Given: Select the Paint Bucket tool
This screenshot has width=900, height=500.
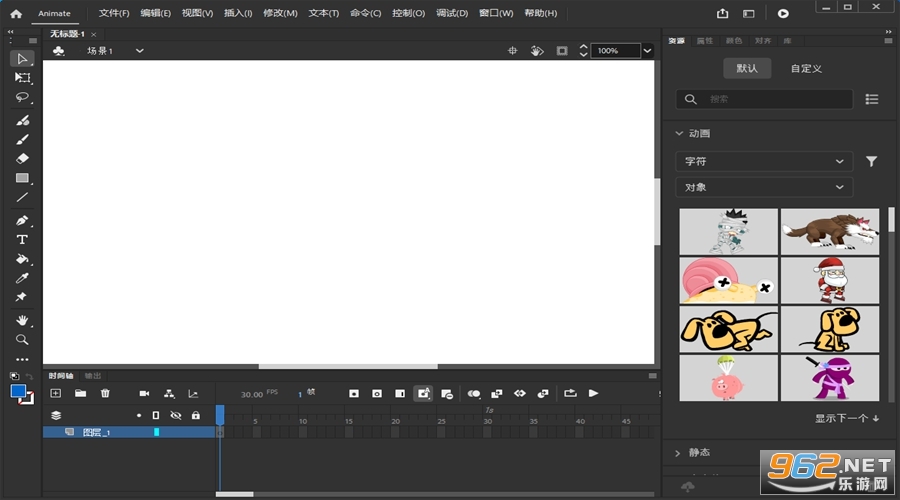Looking at the screenshot, I should [x=22, y=259].
